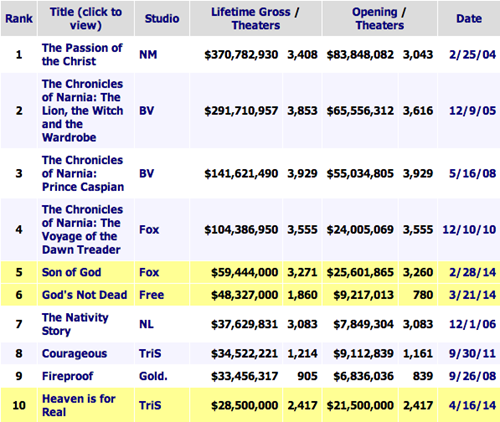Open the Courageous title link
500x422 pixels.
click(74, 354)
